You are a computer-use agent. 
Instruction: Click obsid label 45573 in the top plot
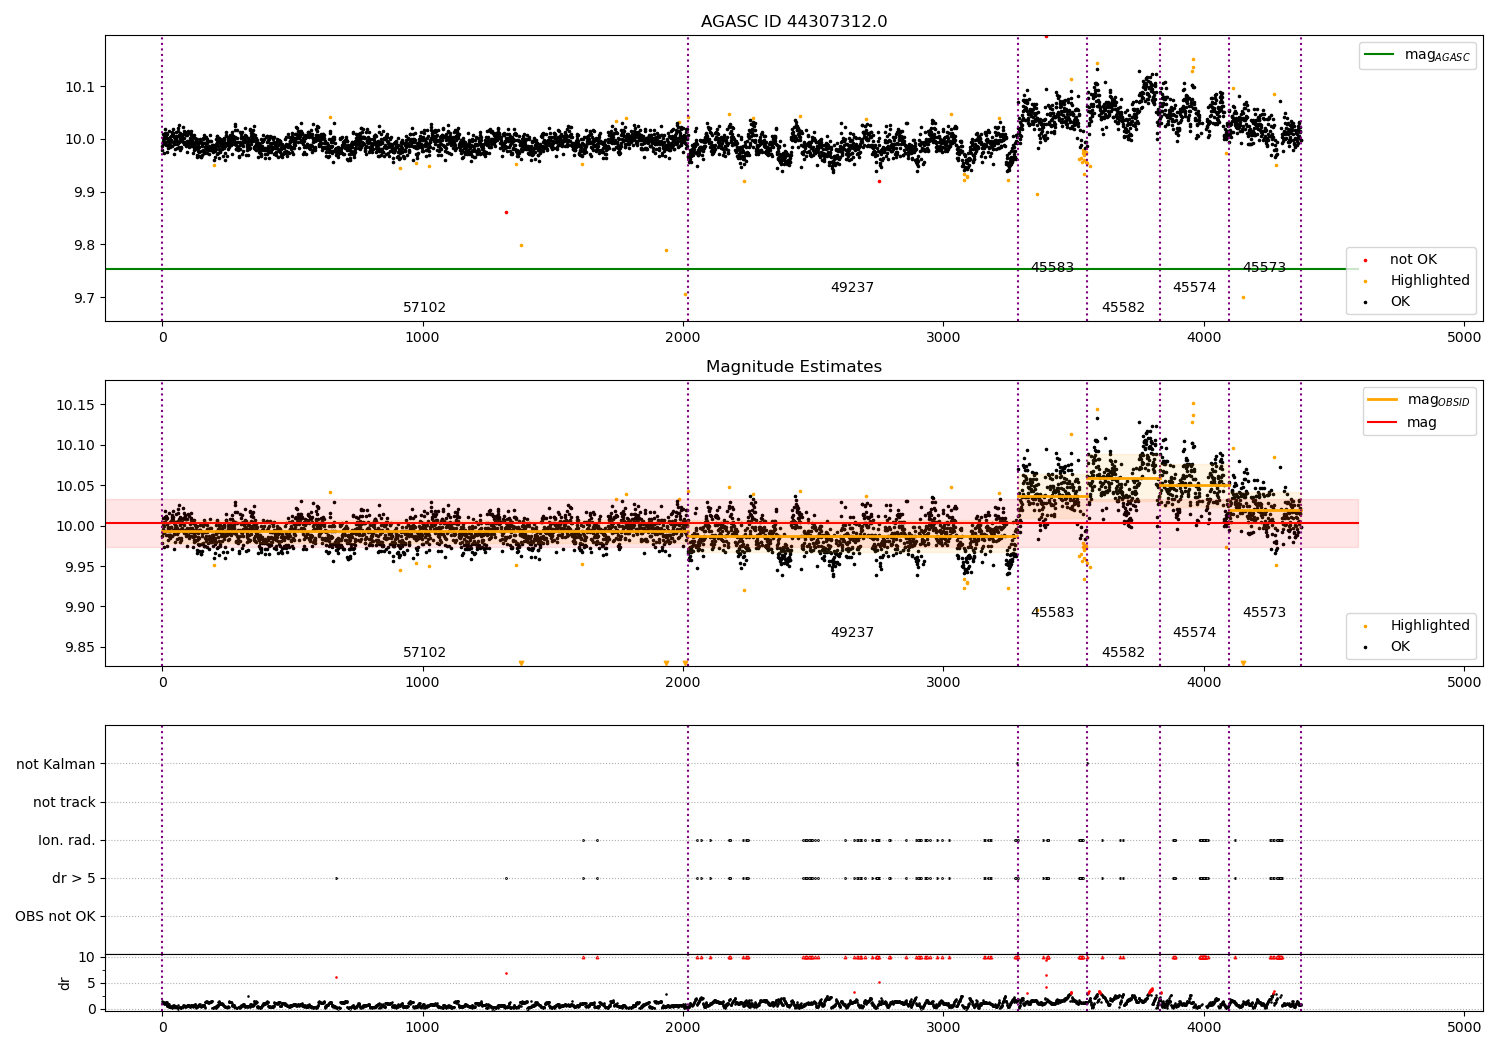tap(1264, 268)
